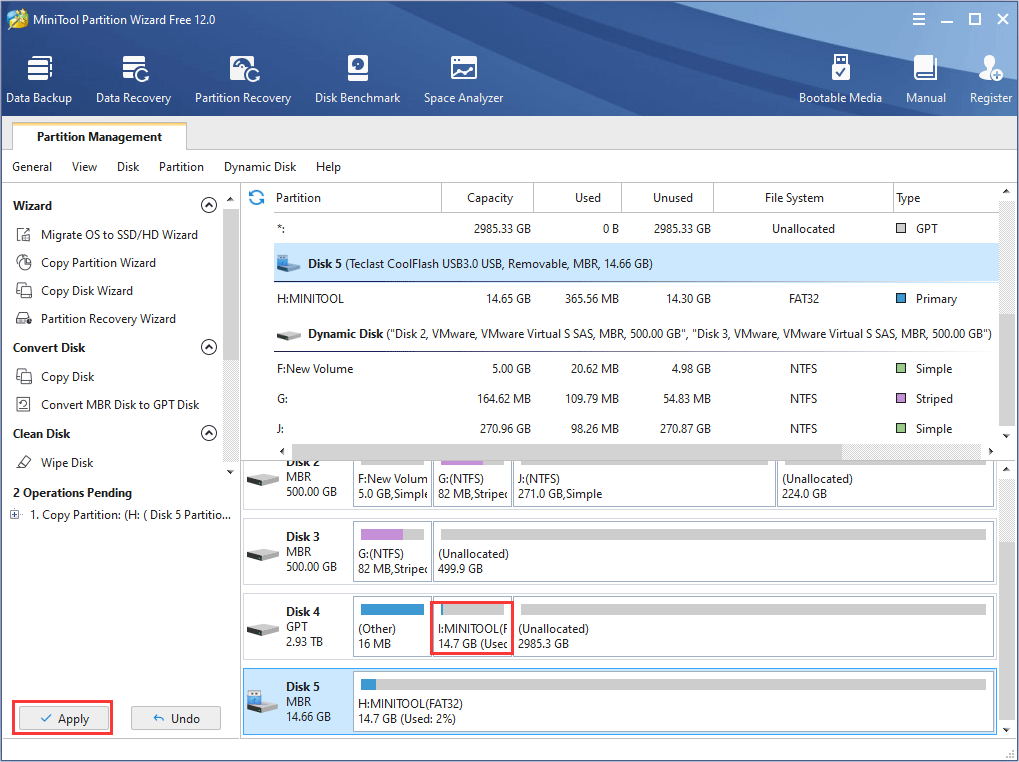Open the Manual
The height and width of the screenshot is (762, 1019).
point(925,80)
